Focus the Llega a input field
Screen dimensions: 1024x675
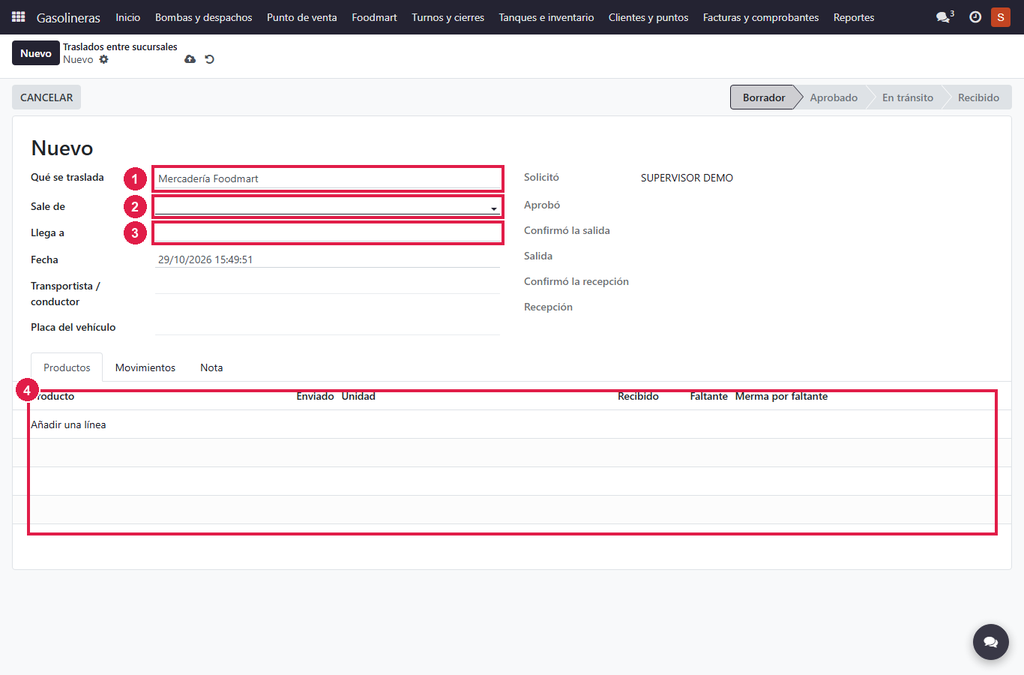click(328, 233)
